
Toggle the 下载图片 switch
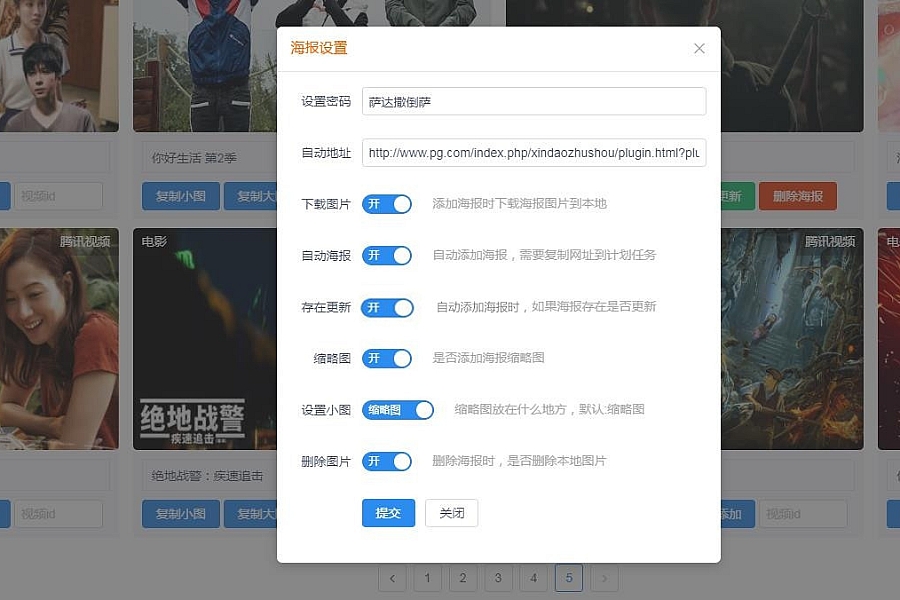pos(387,204)
